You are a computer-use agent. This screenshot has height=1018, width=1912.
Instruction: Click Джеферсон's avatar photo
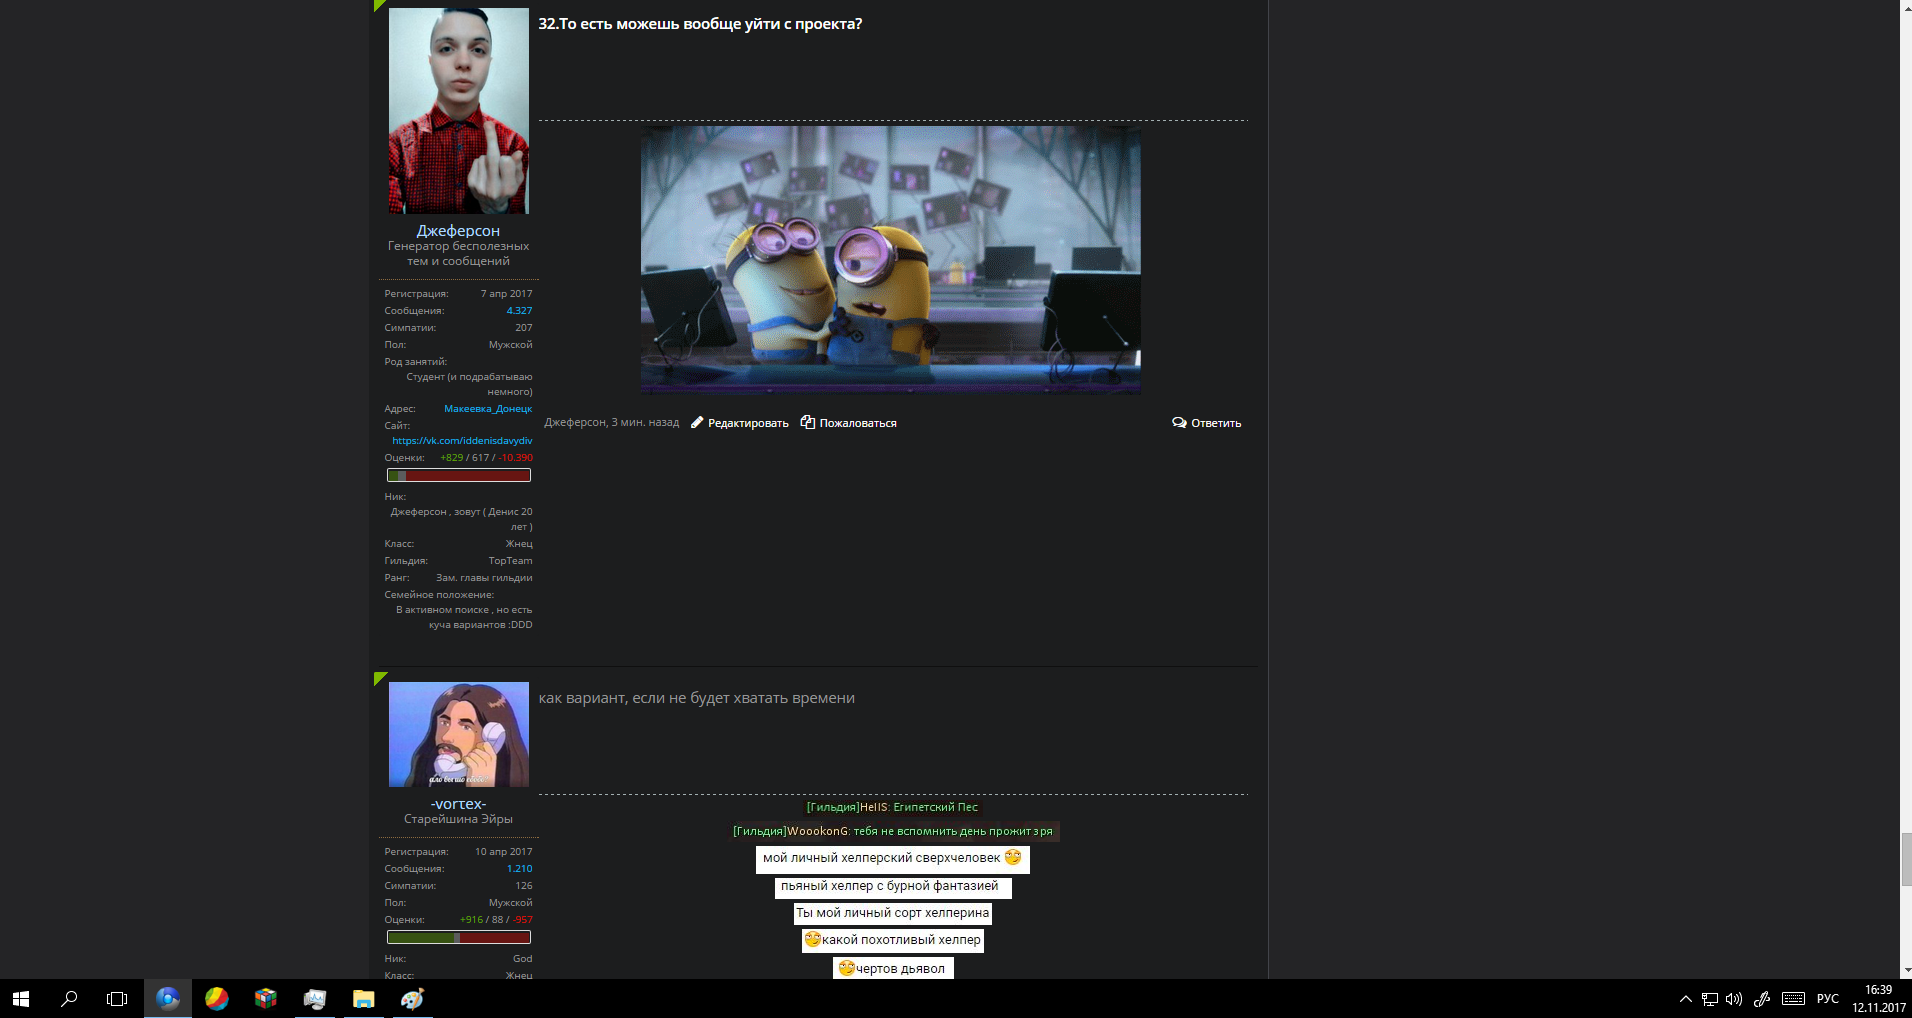pyautogui.click(x=458, y=111)
